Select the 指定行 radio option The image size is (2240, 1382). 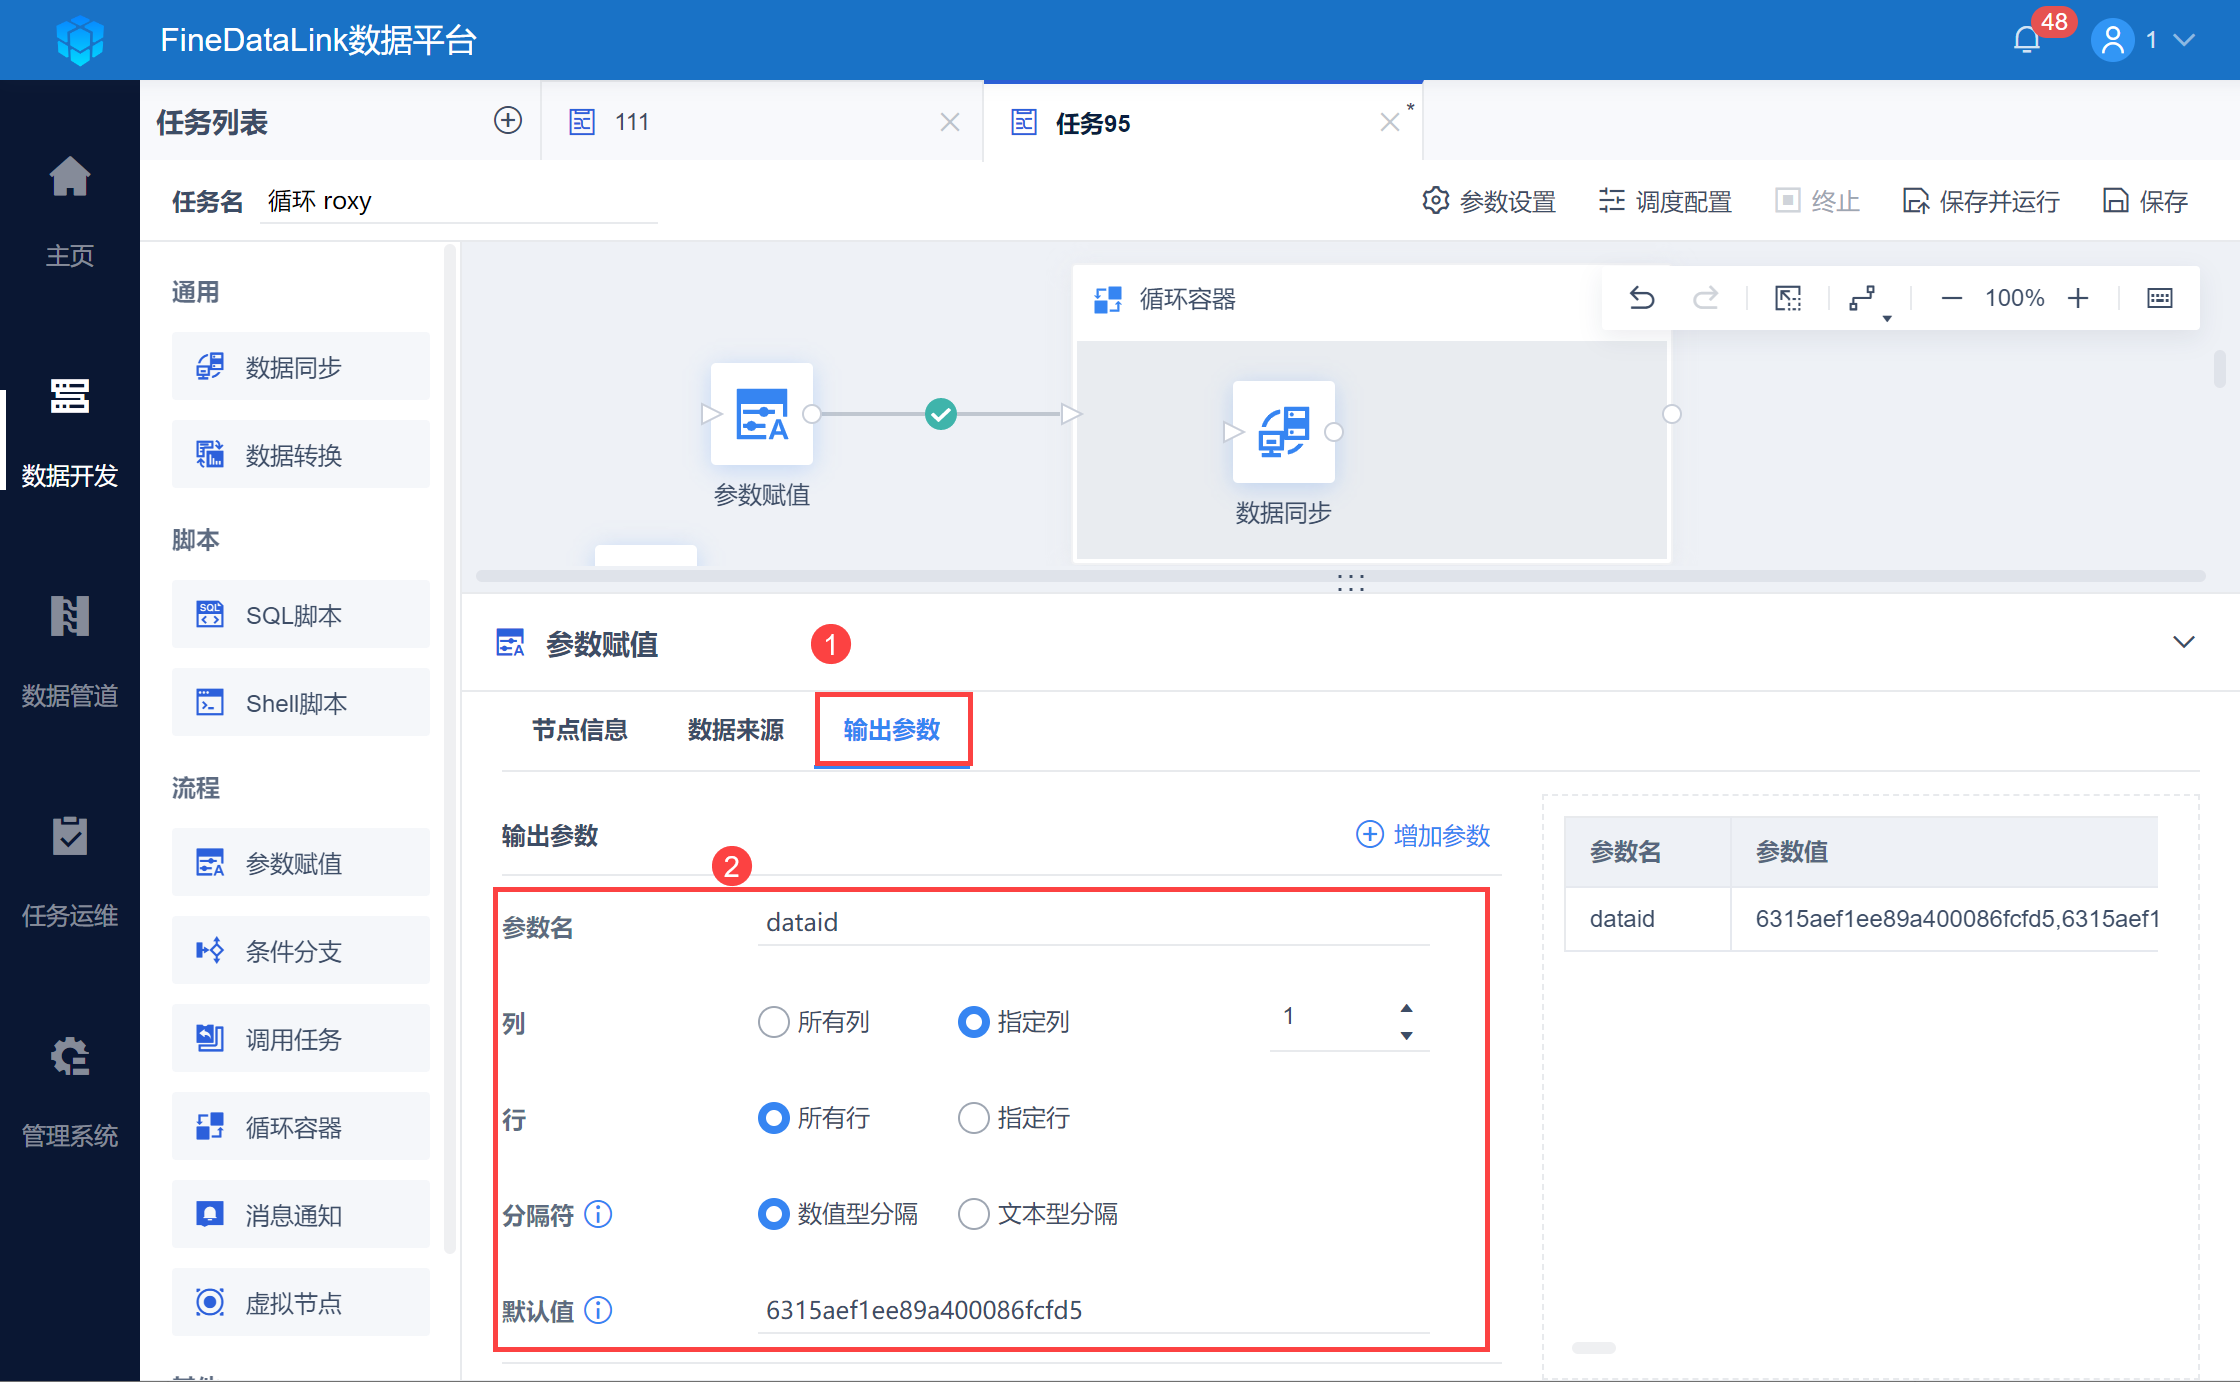click(974, 1118)
